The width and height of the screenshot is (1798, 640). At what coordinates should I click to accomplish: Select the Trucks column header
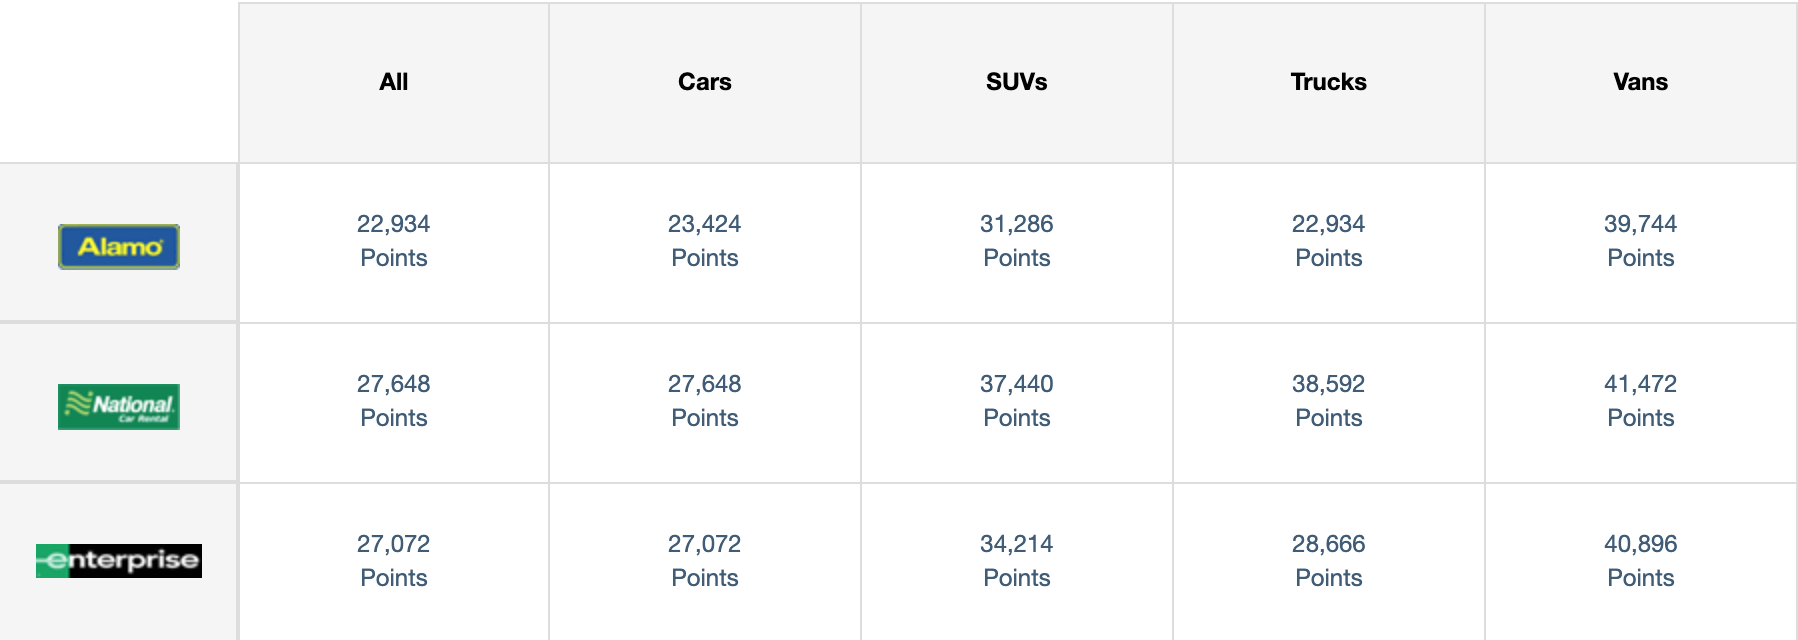(x=1329, y=83)
